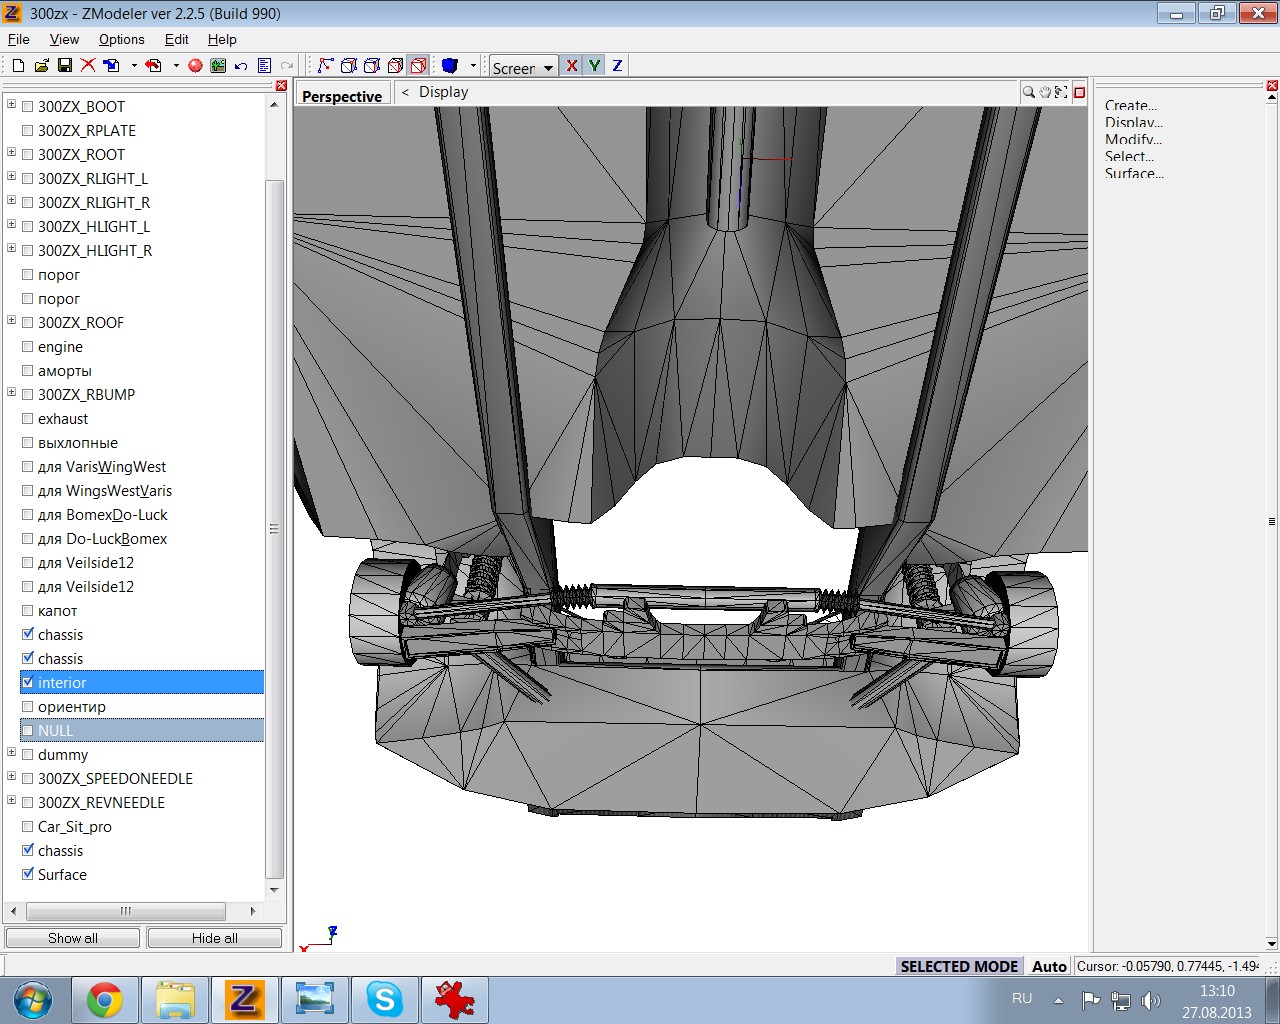Screen dimensions: 1280x1024
Task: Create a new file with the blank page icon
Action: (x=18, y=65)
